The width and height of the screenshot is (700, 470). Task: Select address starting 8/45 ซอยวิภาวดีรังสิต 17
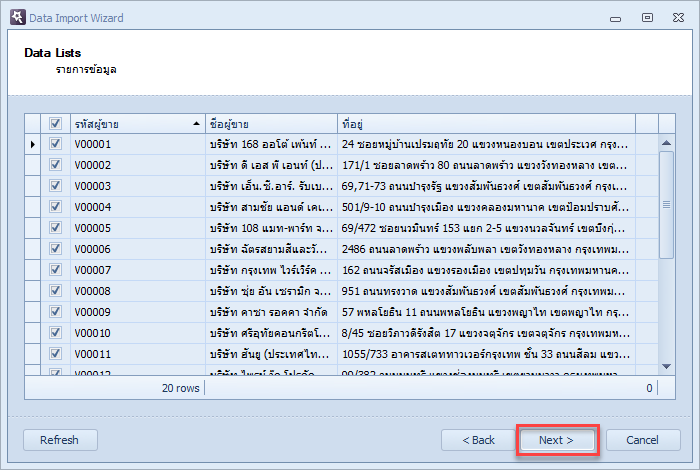click(x=486, y=333)
